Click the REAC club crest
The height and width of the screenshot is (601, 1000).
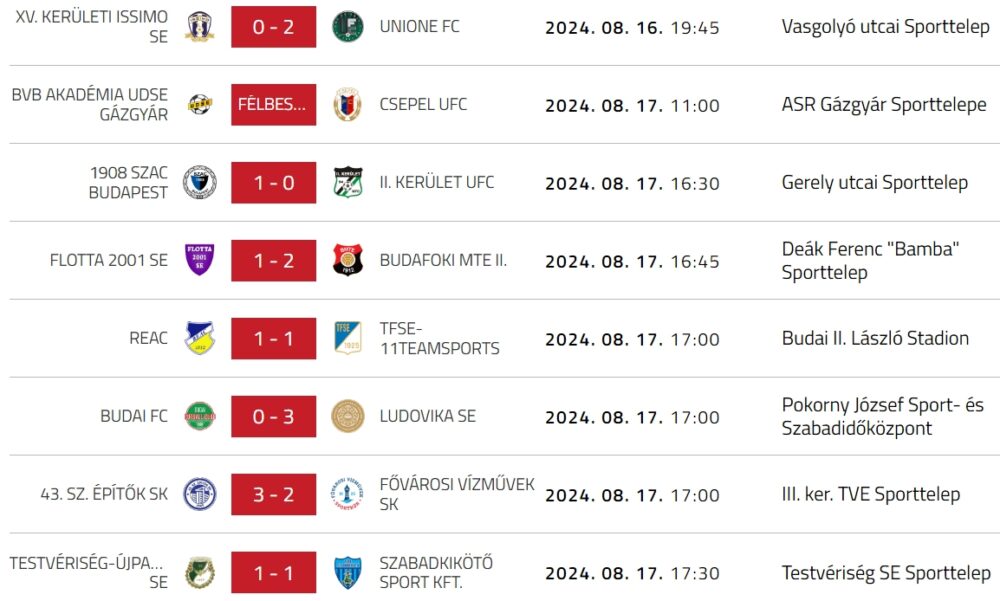click(x=200, y=338)
